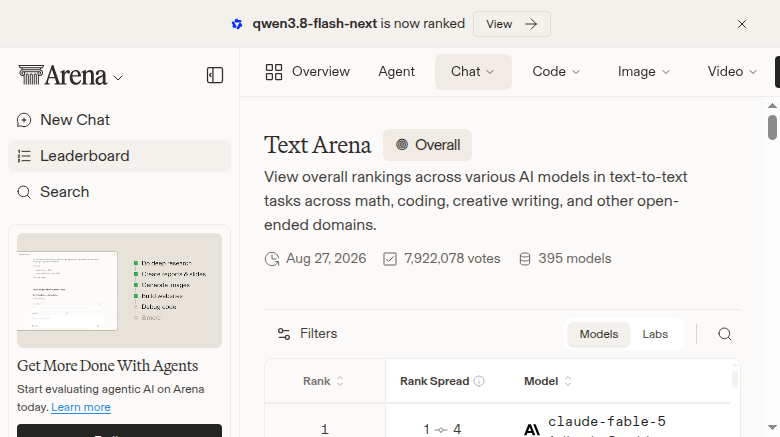Click the 395 models text
The image size is (780, 437).
click(575, 259)
